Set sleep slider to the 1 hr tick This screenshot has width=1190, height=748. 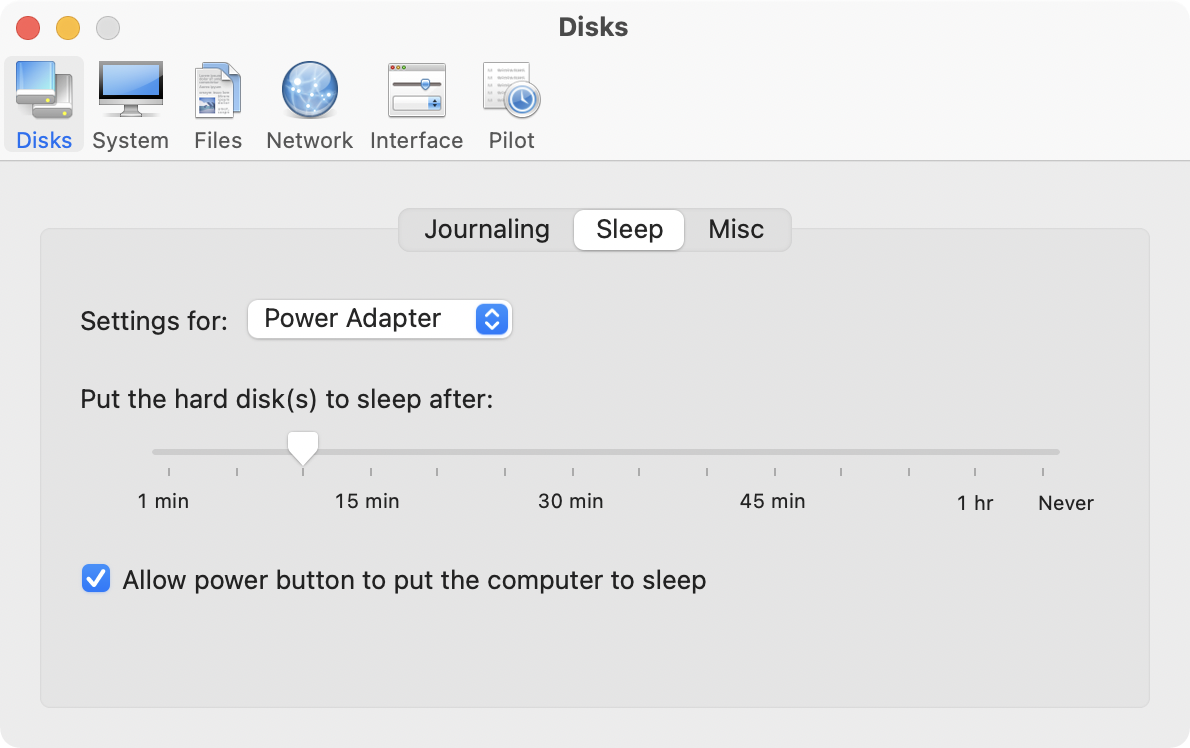(x=975, y=452)
